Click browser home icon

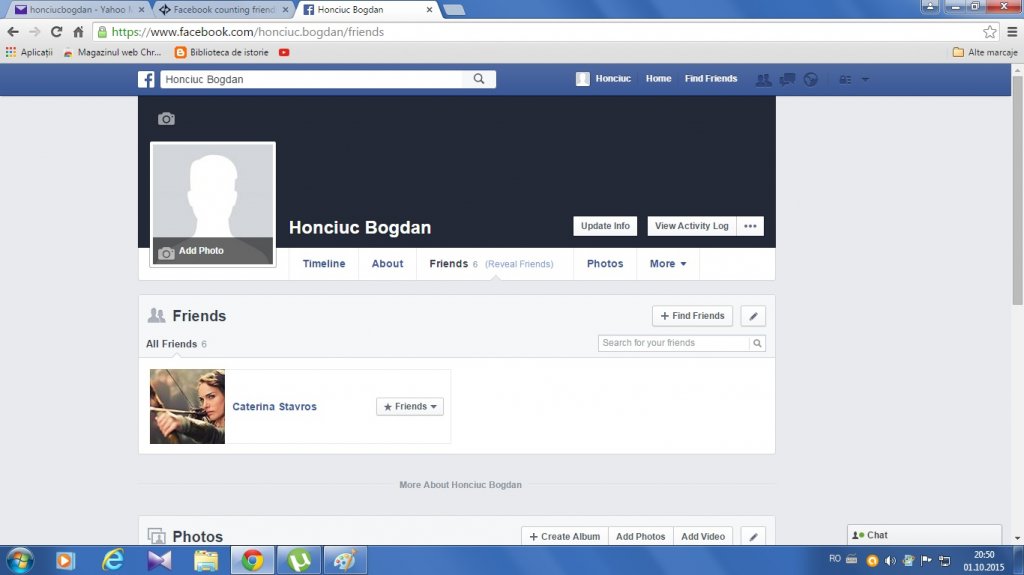click(x=78, y=31)
